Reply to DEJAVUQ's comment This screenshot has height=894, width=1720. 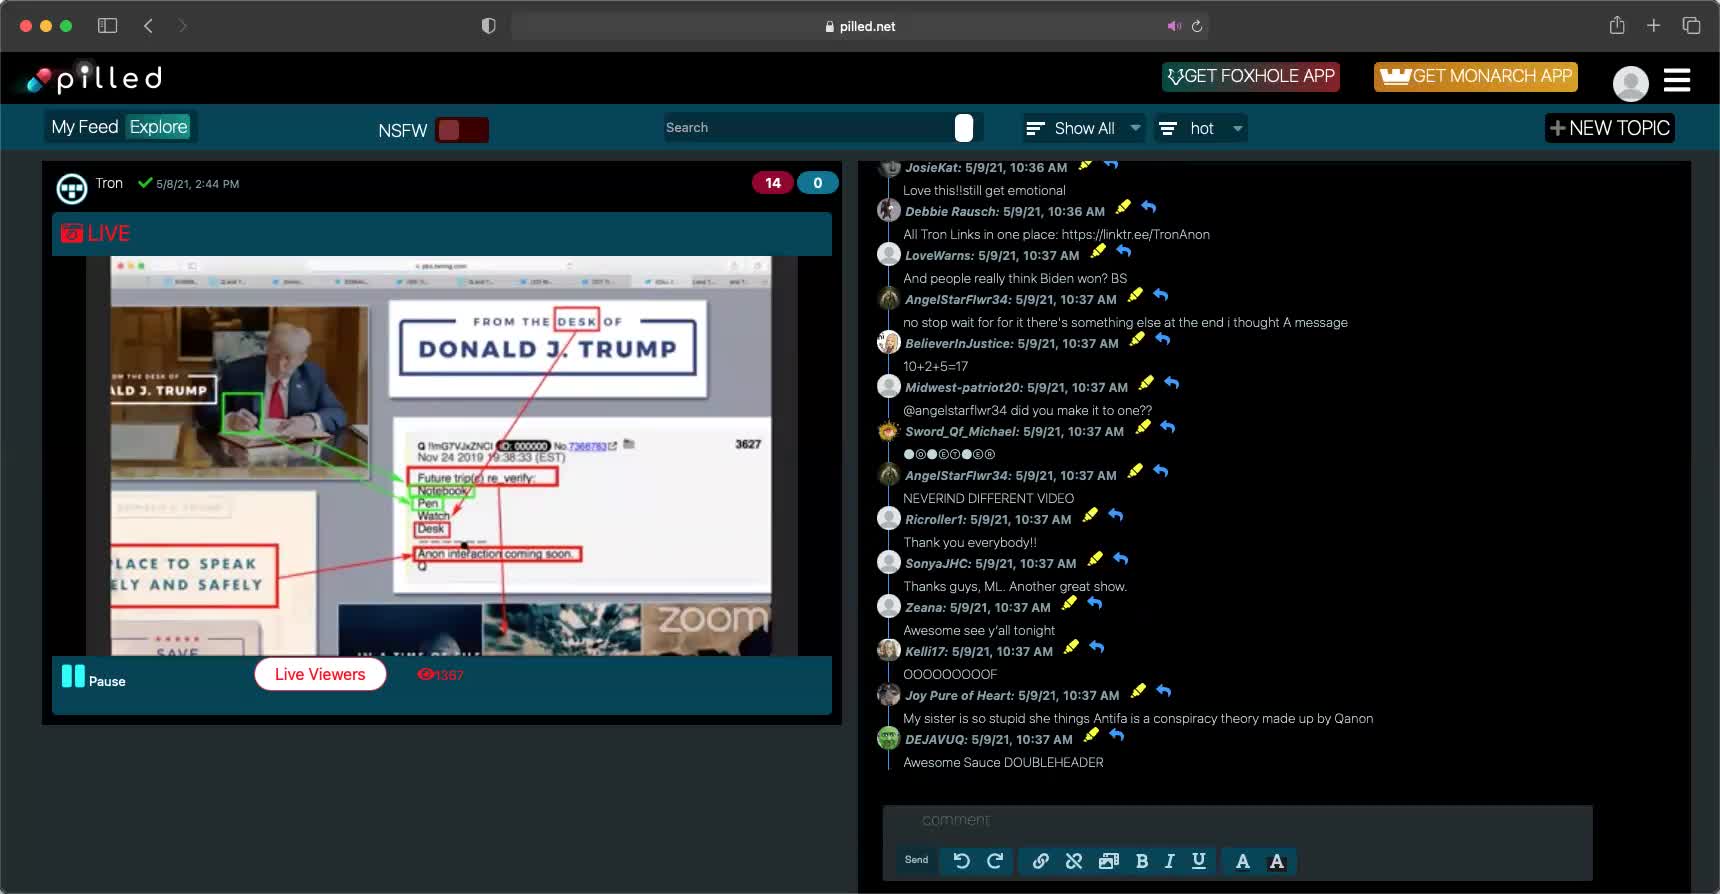coord(1117,735)
